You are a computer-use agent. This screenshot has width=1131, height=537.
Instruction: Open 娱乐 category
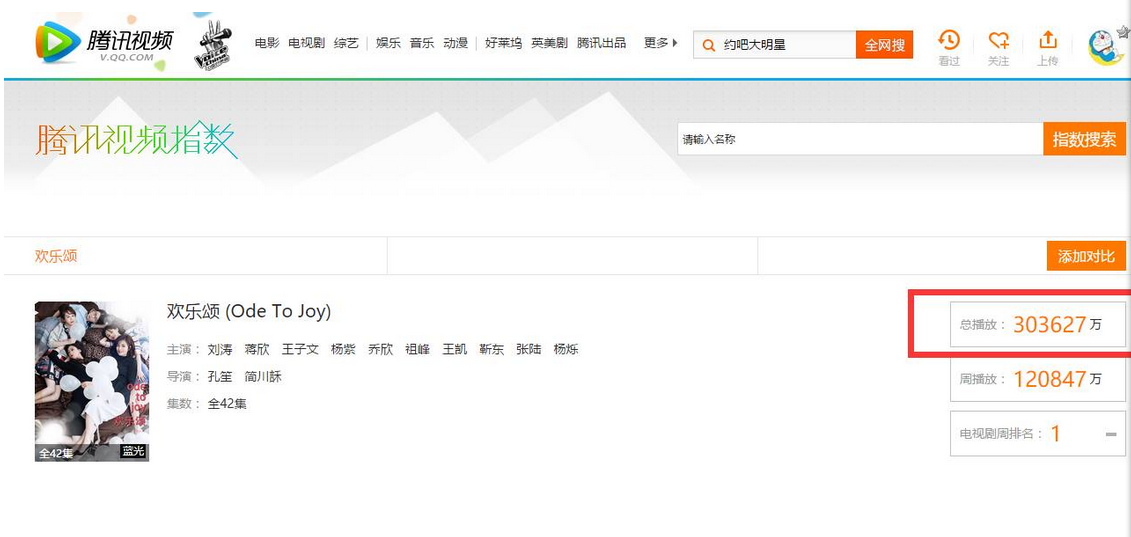click(x=388, y=43)
